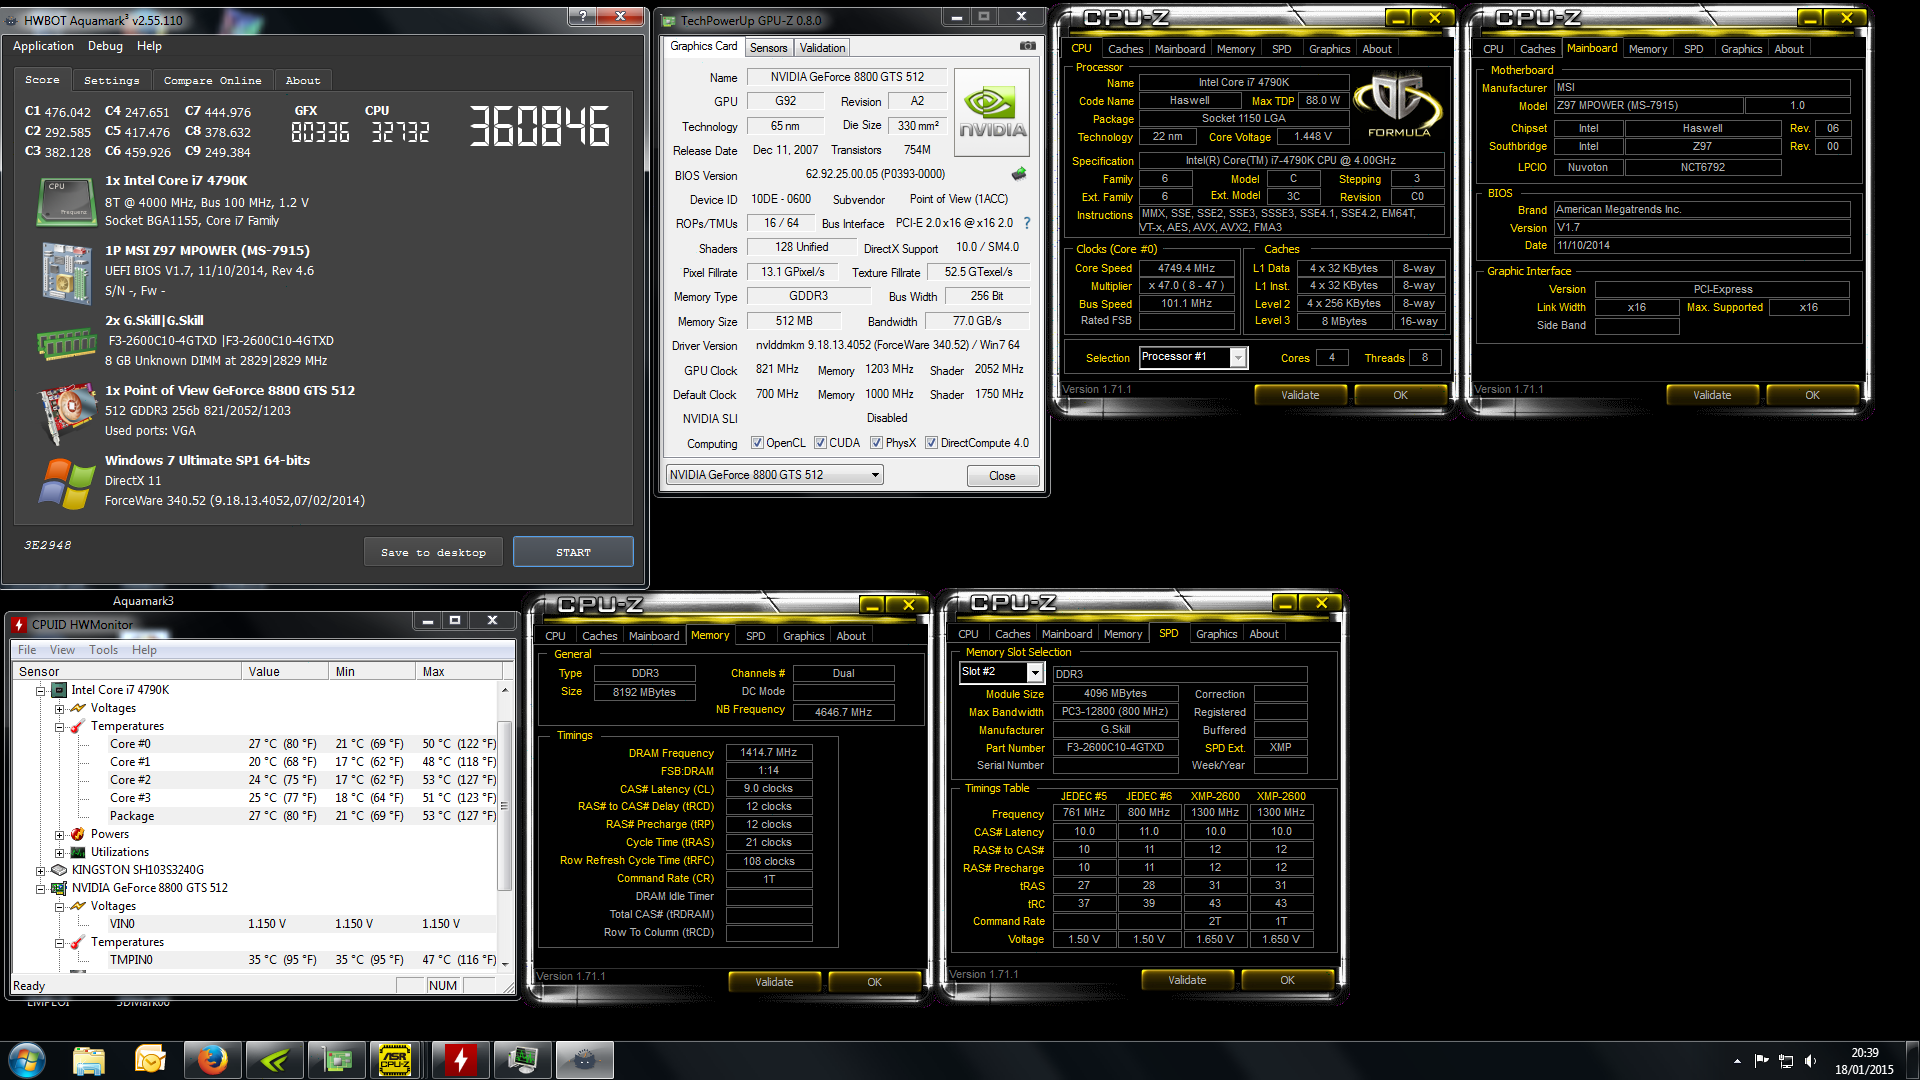Toggle the OpenCL checkbox in GPU-Z
The image size is (1920, 1080).
click(x=757, y=443)
